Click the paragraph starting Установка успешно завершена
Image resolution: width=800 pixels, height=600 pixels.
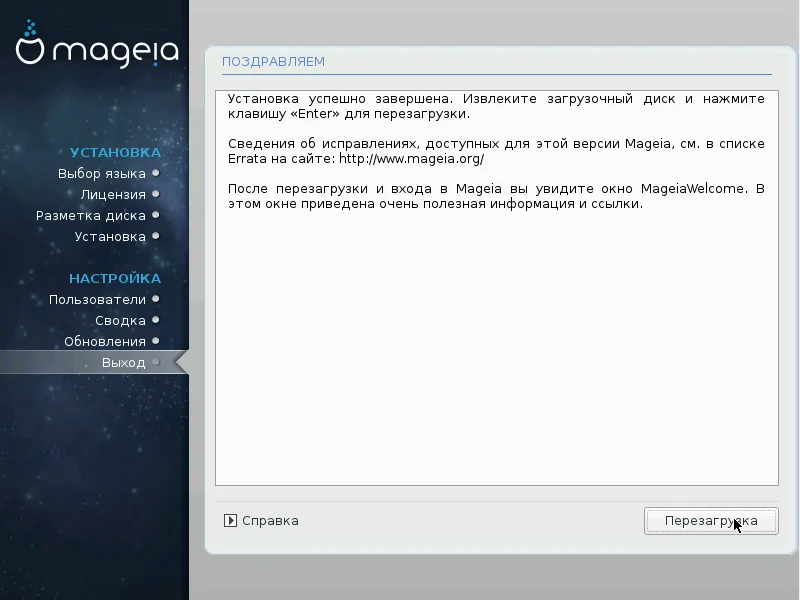pyautogui.click(x=496, y=106)
